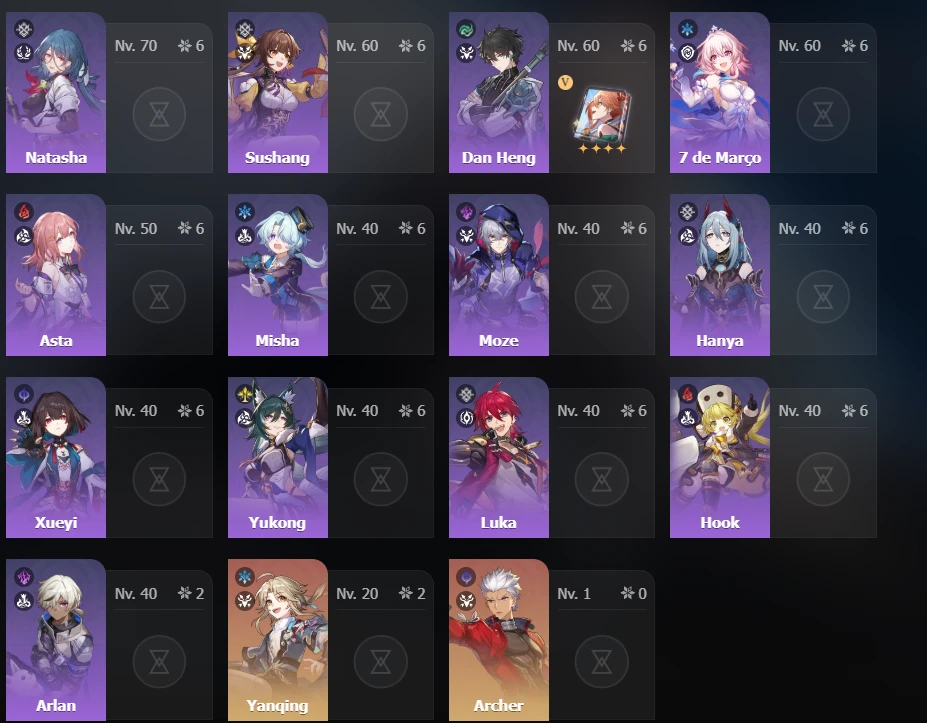Click Asta's Fire element icon
This screenshot has width=927, height=723.
coord(24,212)
